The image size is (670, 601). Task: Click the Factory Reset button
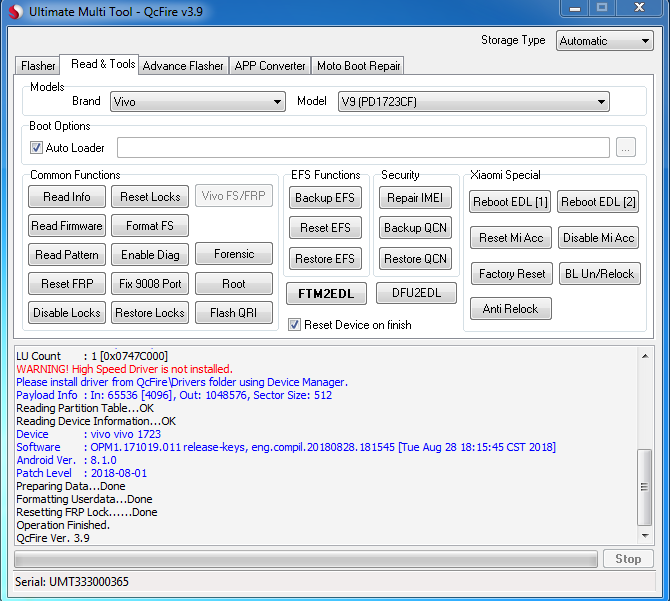(x=512, y=273)
